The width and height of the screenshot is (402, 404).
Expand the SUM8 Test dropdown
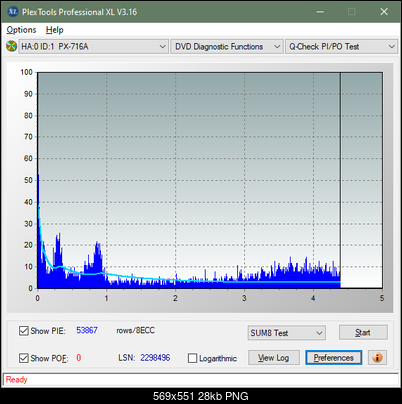tap(287, 333)
